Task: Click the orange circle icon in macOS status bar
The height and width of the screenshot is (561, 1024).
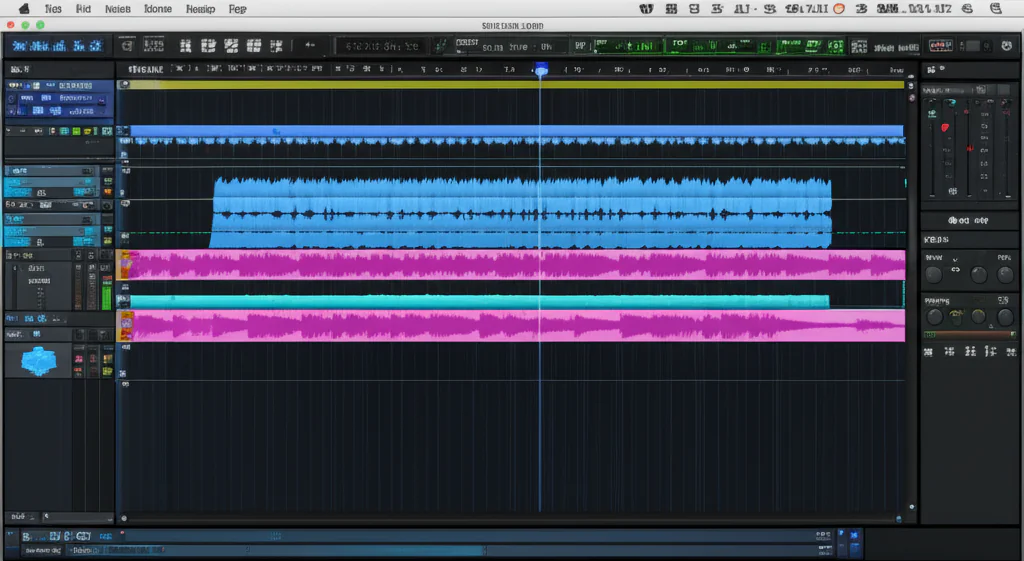Action: point(839,8)
